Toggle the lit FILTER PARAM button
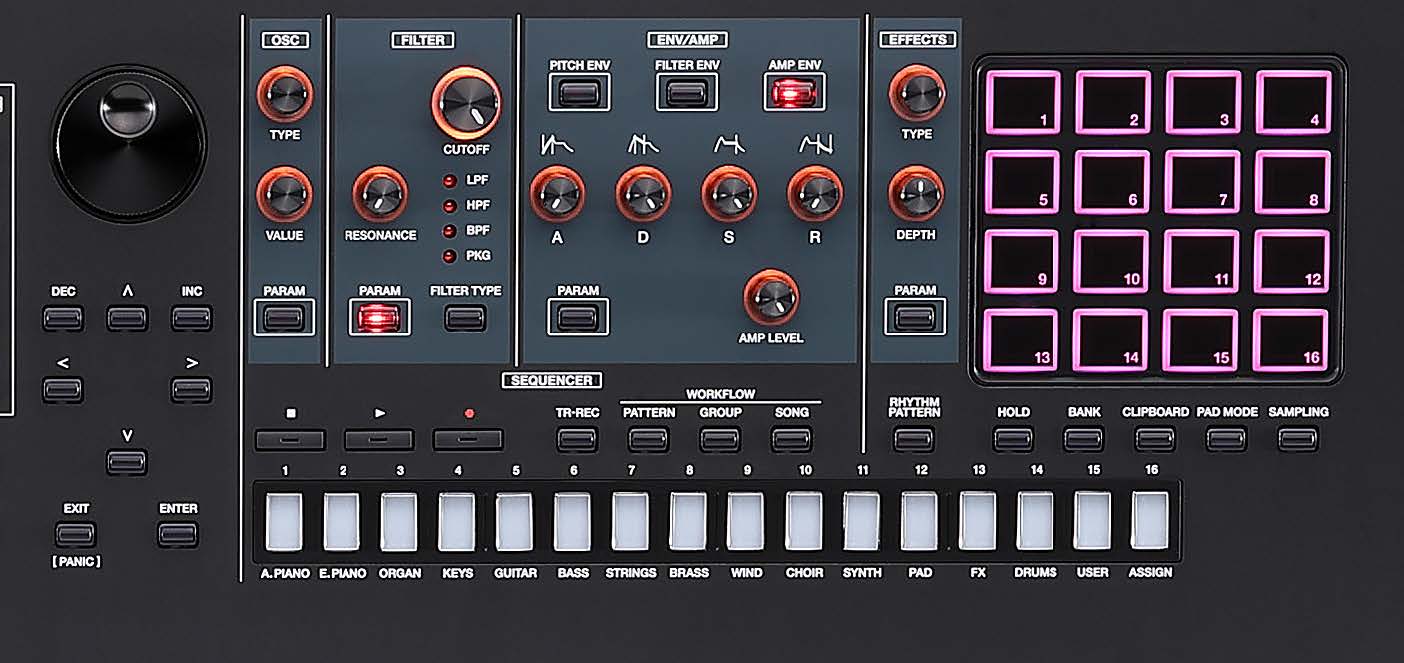1404x663 pixels. click(381, 317)
